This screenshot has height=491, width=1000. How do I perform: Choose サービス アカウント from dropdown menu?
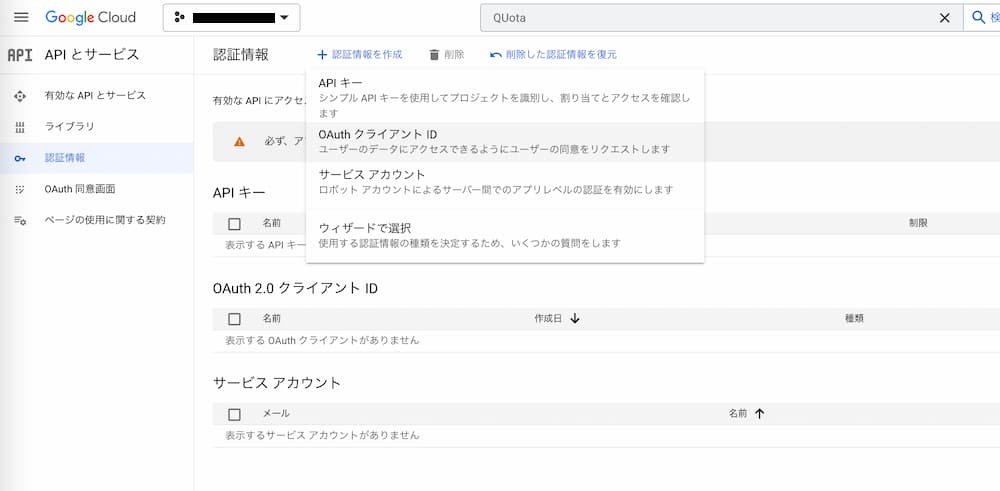click(505, 182)
